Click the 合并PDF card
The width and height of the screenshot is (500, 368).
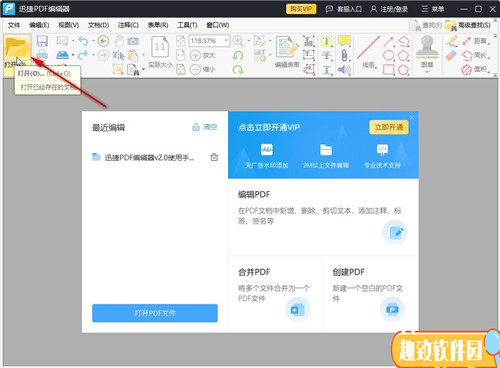tap(275, 293)
